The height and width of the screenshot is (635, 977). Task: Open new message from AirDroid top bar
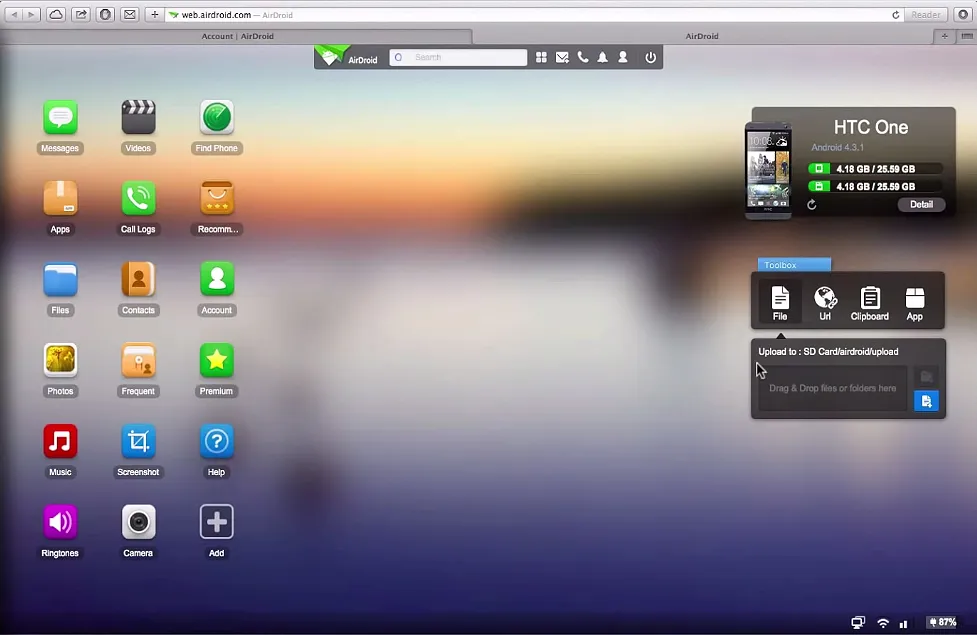tap(562, 57)
